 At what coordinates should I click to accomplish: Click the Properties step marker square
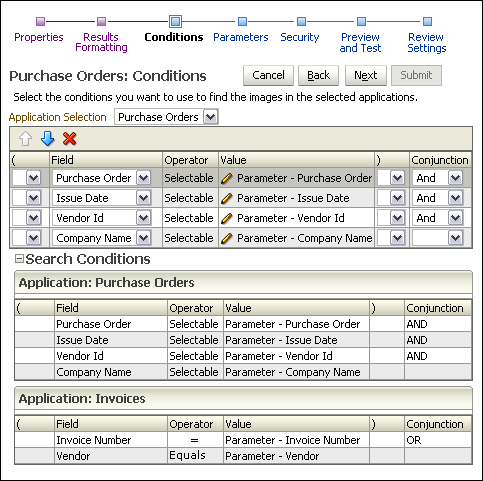(x=40, y=22)
